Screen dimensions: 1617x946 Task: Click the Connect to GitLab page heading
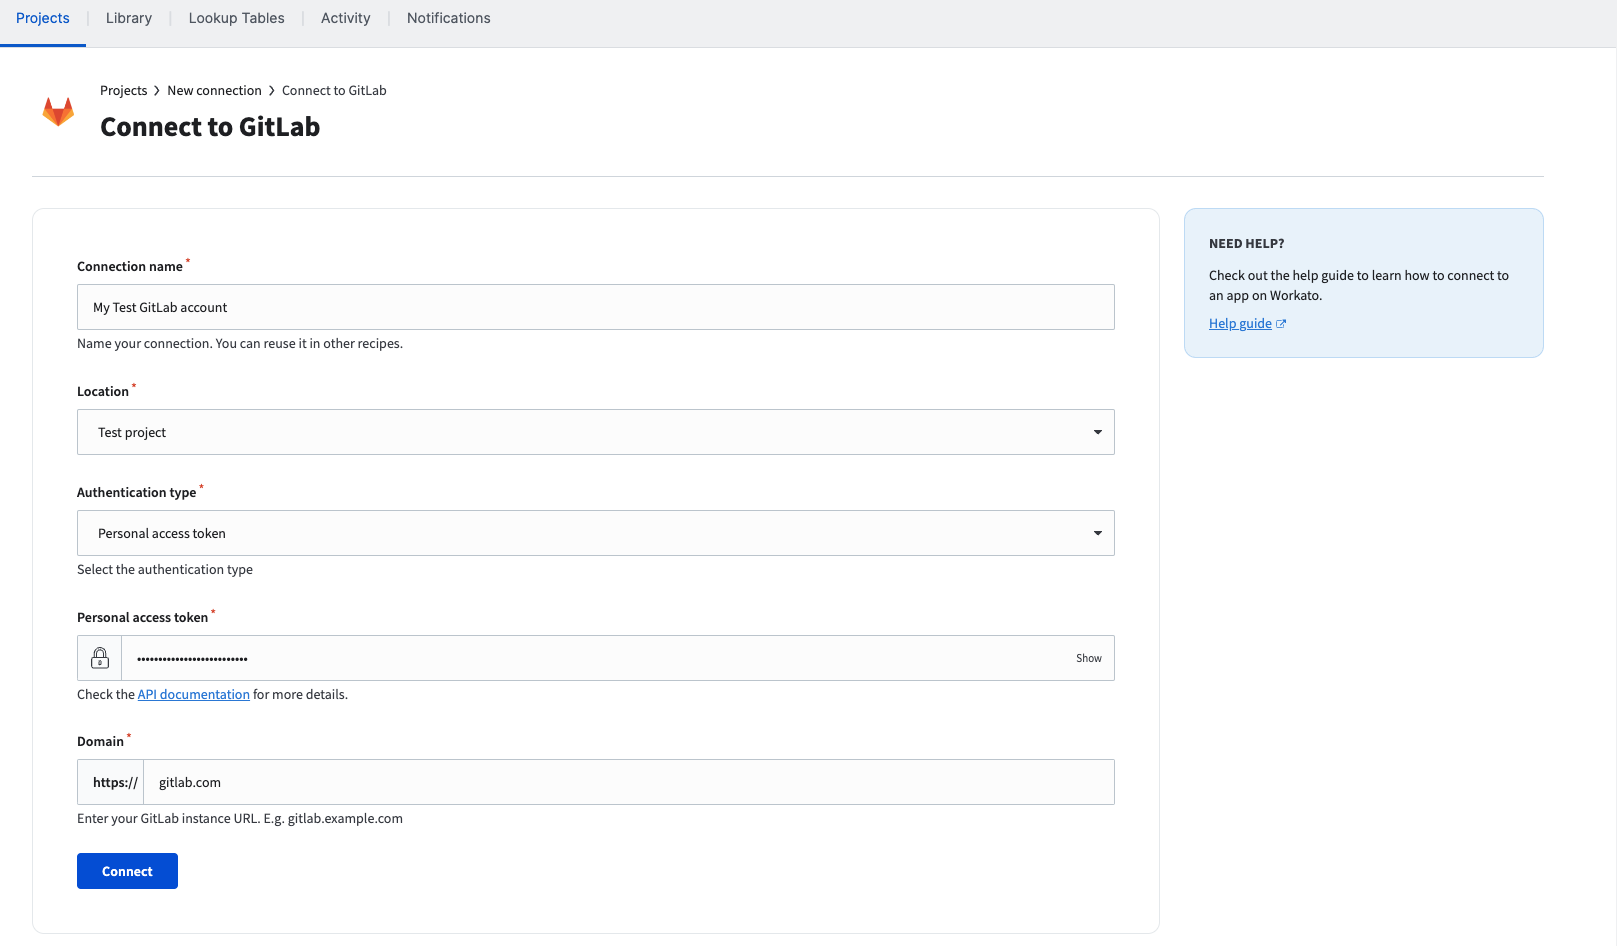pos(210,127)
